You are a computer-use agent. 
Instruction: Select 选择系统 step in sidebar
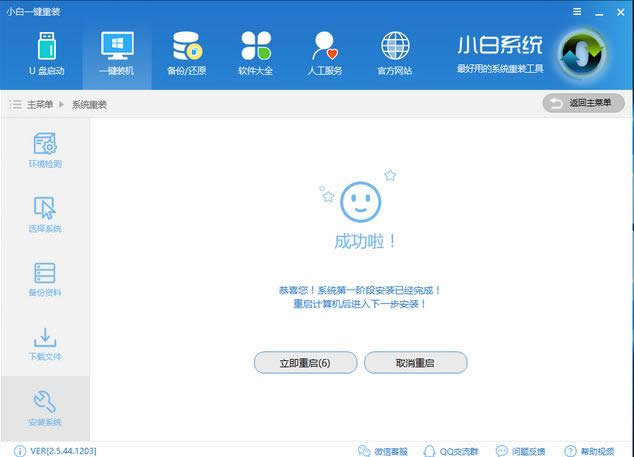click(x=45, y=215)
